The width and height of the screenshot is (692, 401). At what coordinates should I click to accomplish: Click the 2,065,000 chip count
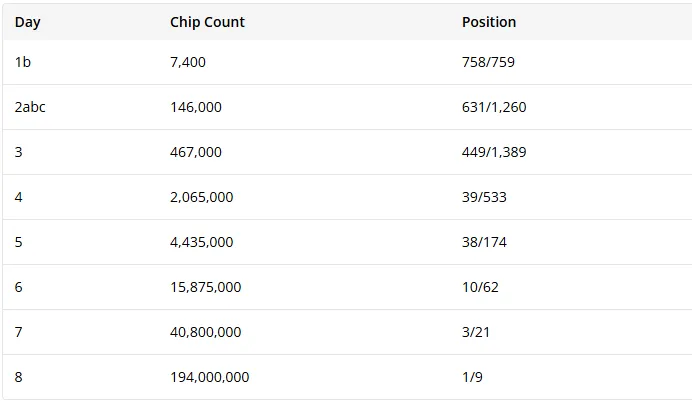pyautogui.click(x=201, y=197)
